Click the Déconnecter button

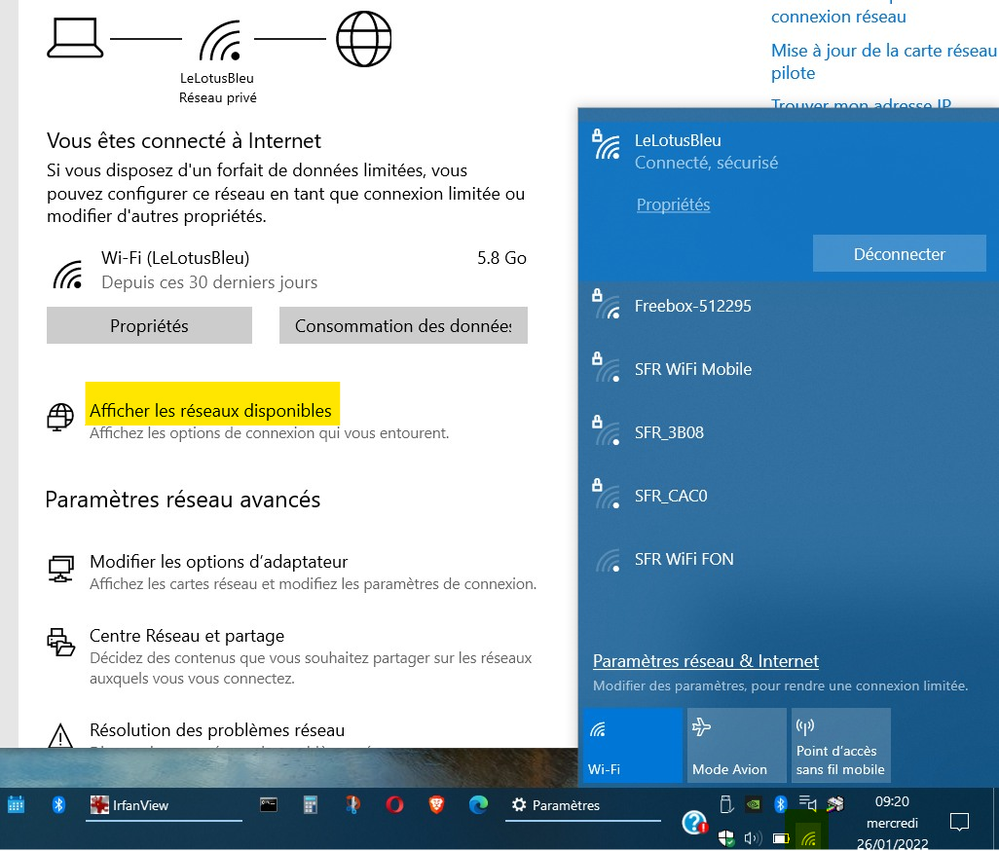tap(899, 254)
